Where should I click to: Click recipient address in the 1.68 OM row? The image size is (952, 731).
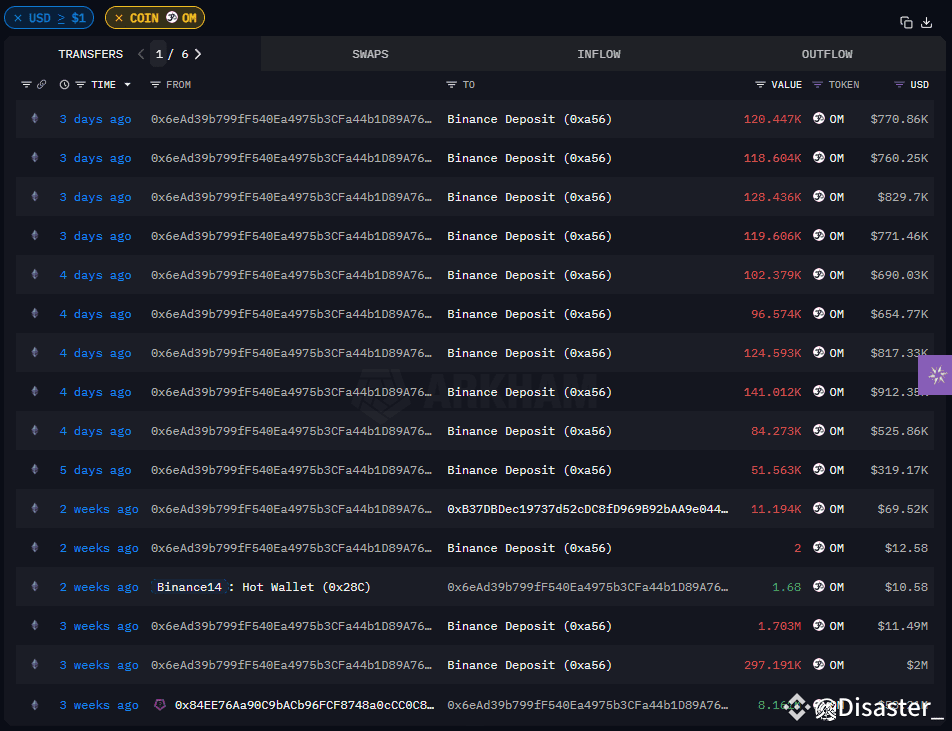[588, 587]
